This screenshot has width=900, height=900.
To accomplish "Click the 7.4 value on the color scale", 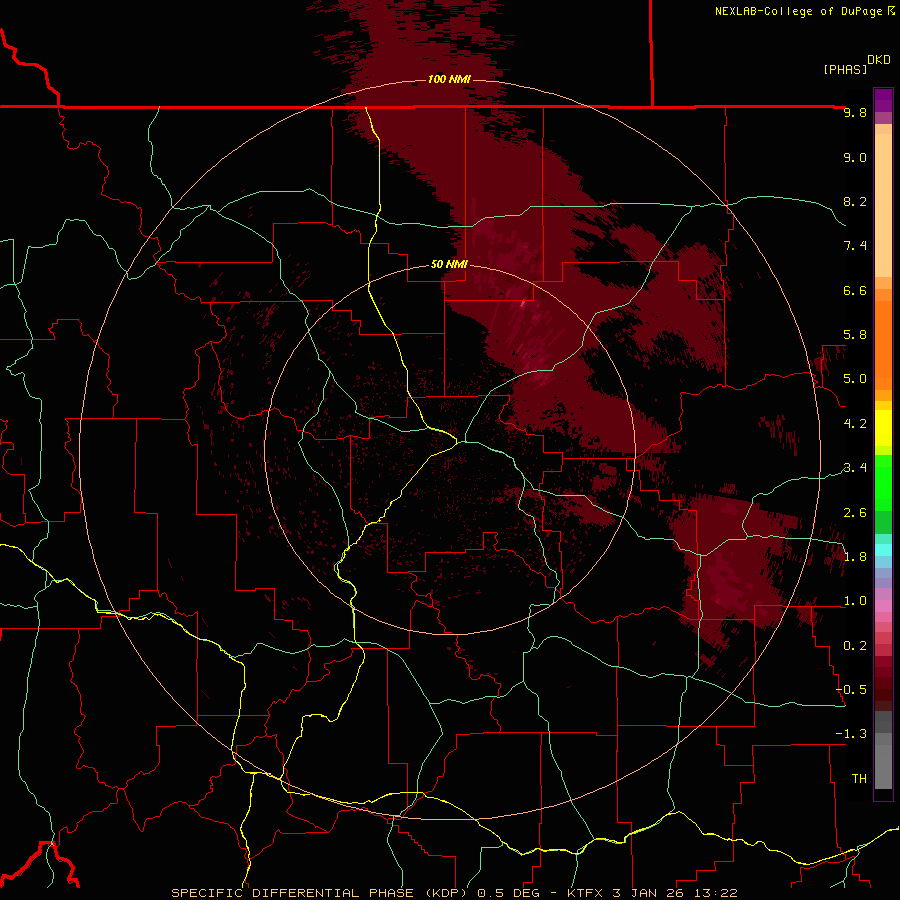I will (x=855, y=246).
